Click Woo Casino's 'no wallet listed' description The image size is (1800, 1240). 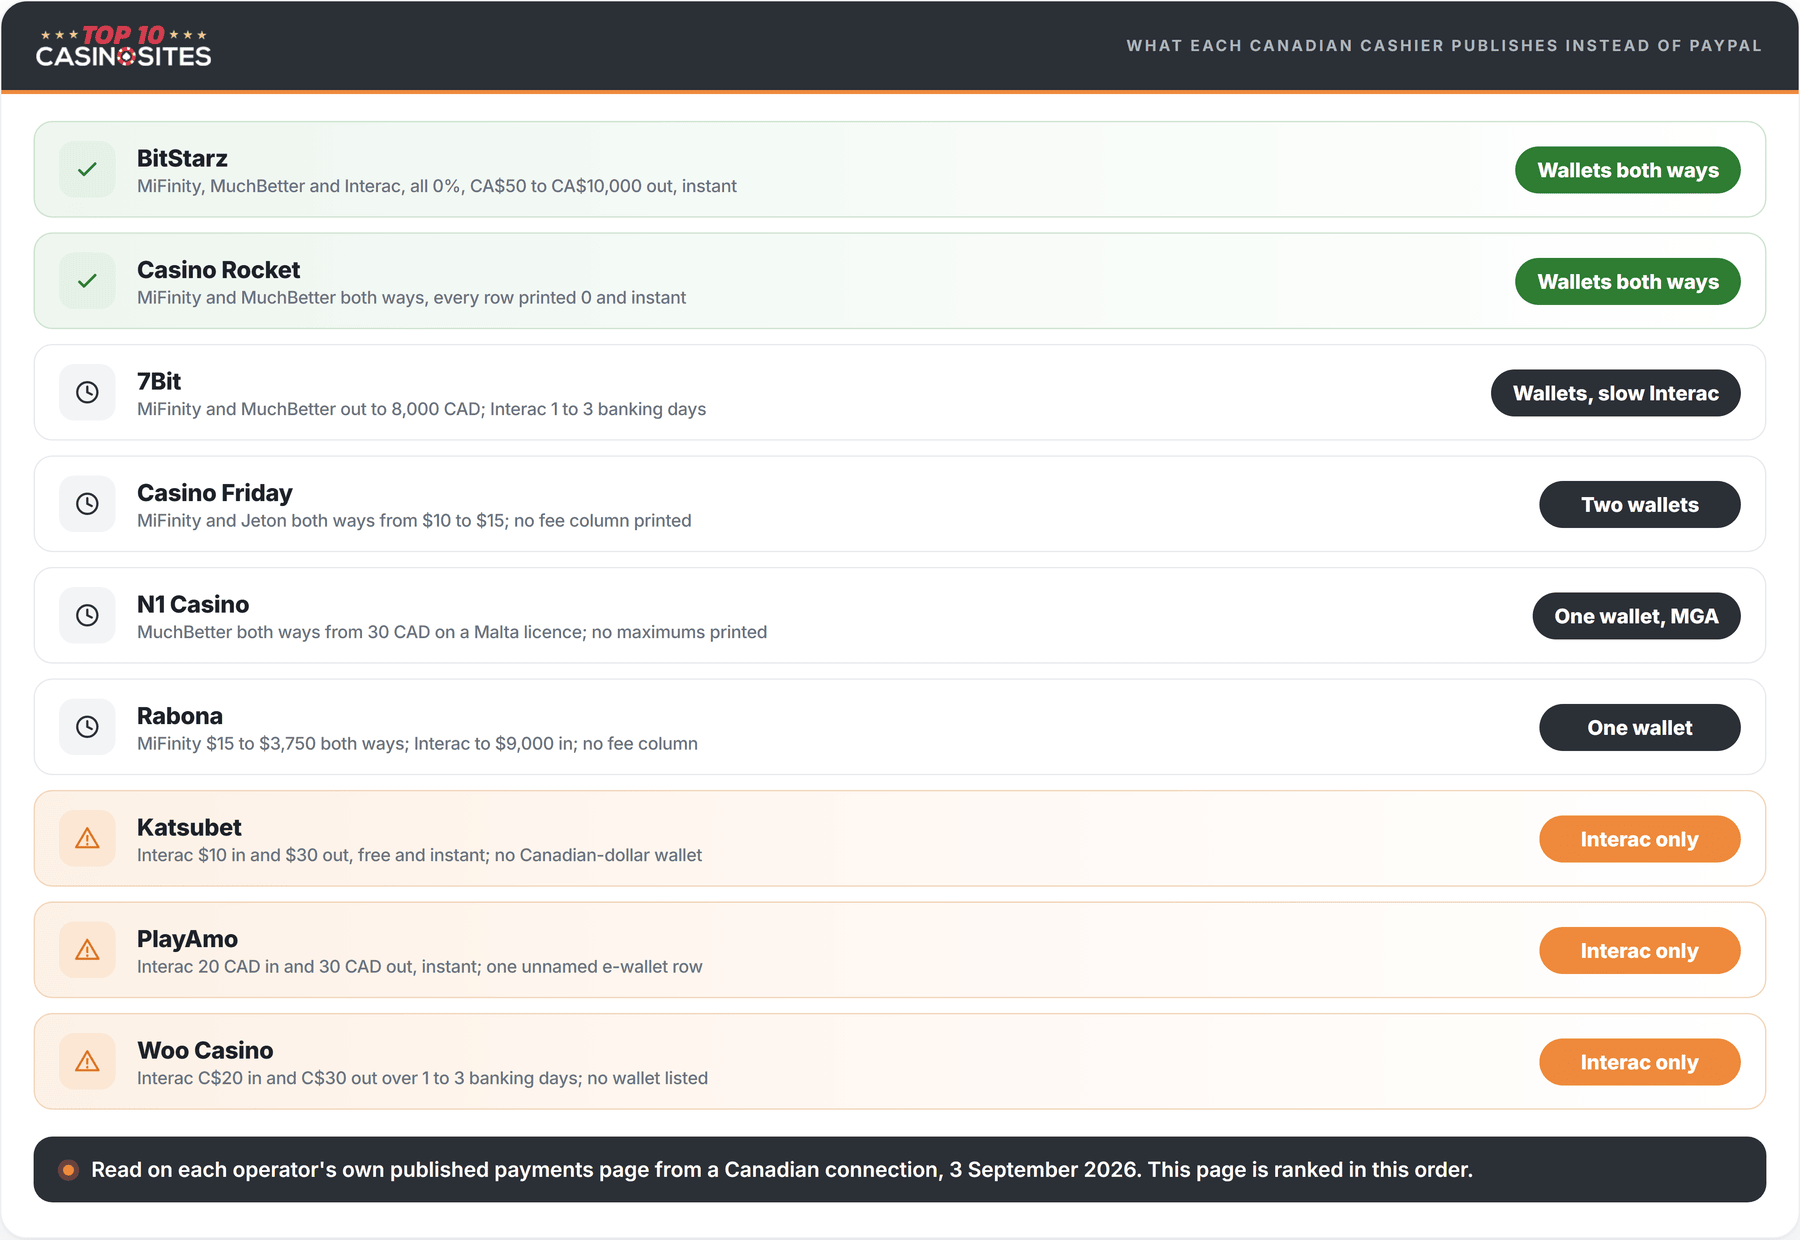point(422,1078)
